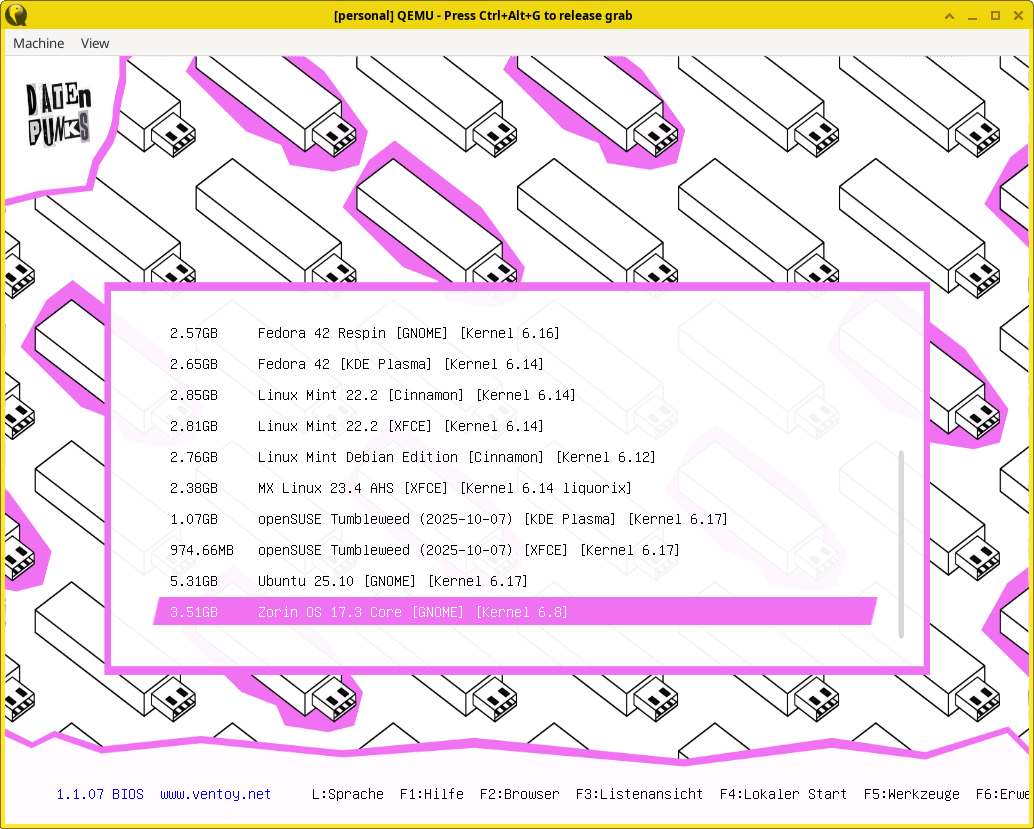
Task: Open the Machine menu
Action: [x=39, y=43]
